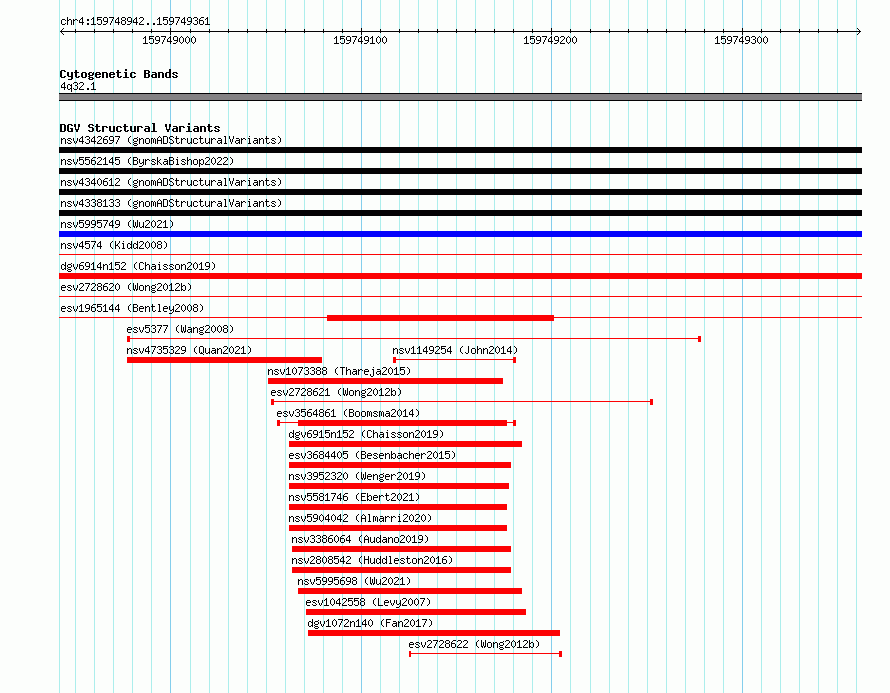Open the dgv1072n140 (Fan2017) label
The image size is (890, 693).
pos(370,623)
